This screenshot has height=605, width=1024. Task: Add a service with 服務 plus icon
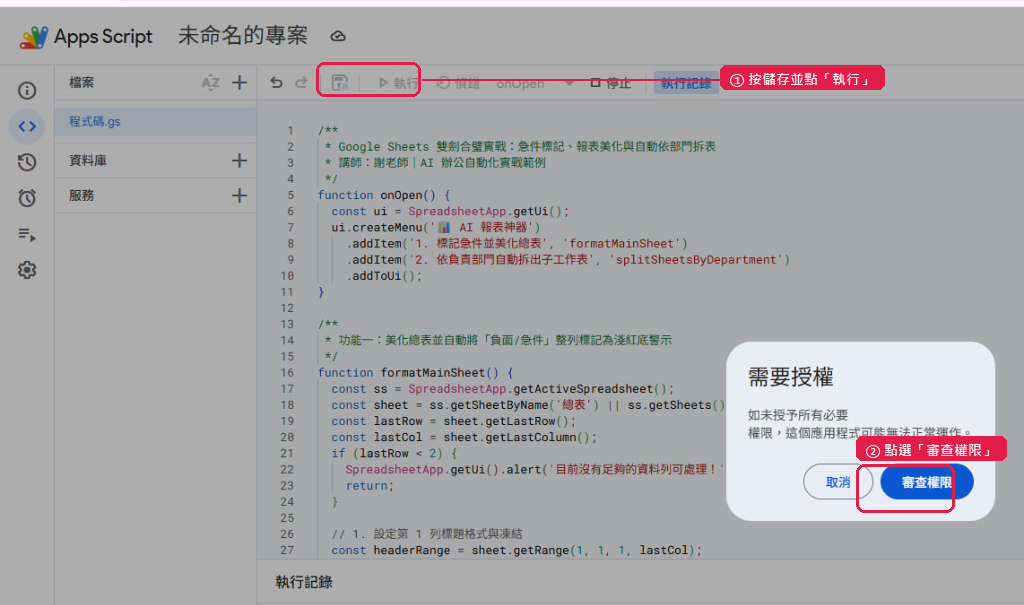[x=240, y=195]
